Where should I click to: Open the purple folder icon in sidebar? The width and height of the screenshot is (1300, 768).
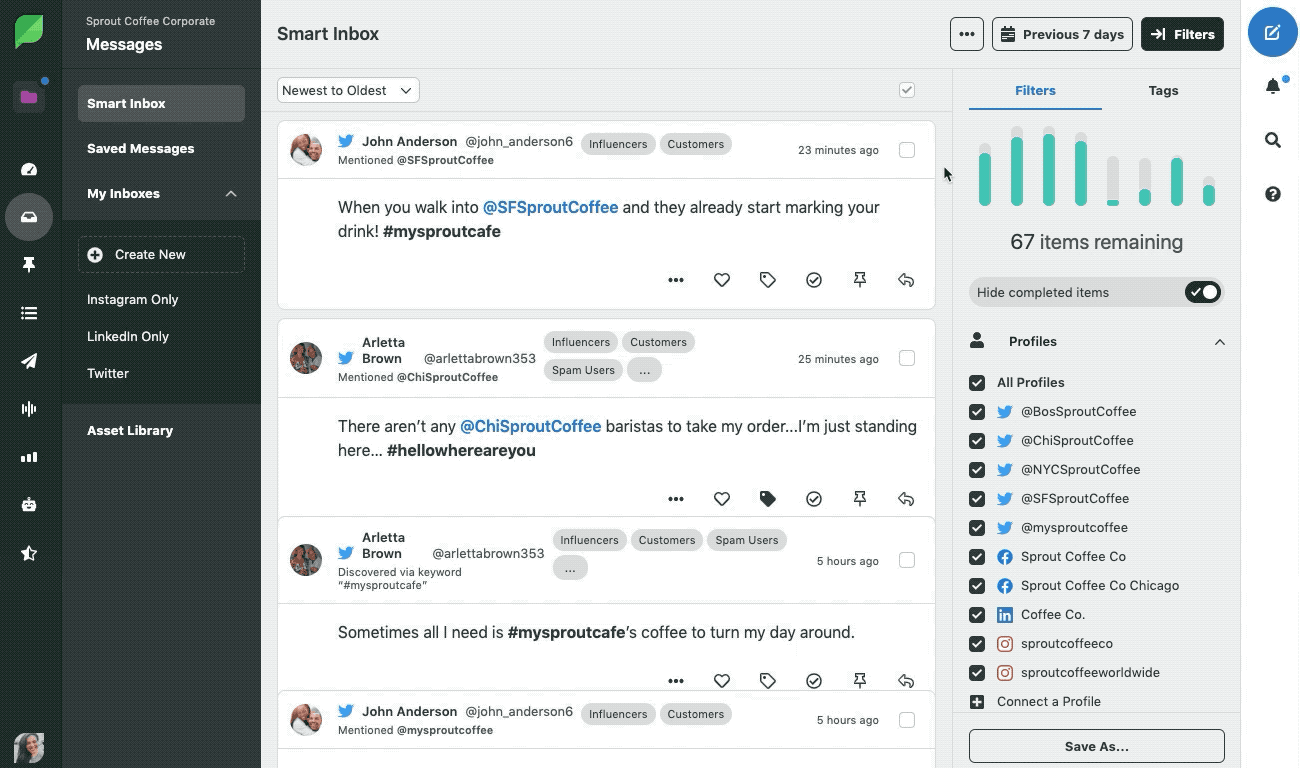(29, 97)
